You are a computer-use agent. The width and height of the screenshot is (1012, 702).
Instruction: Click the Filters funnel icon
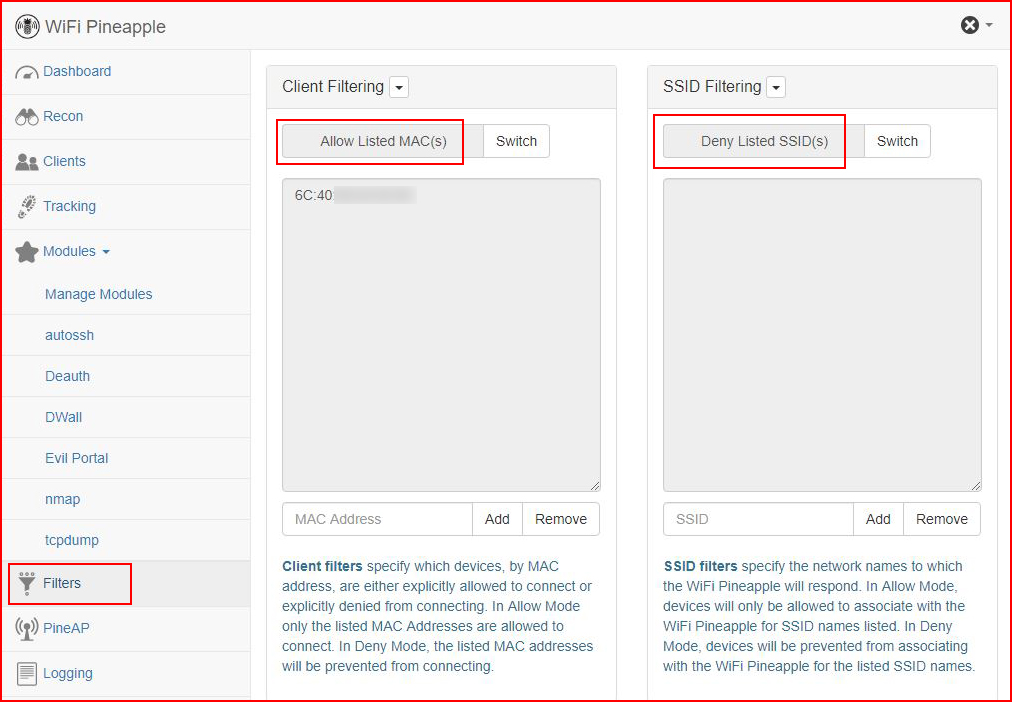click(x=26, y=583)
